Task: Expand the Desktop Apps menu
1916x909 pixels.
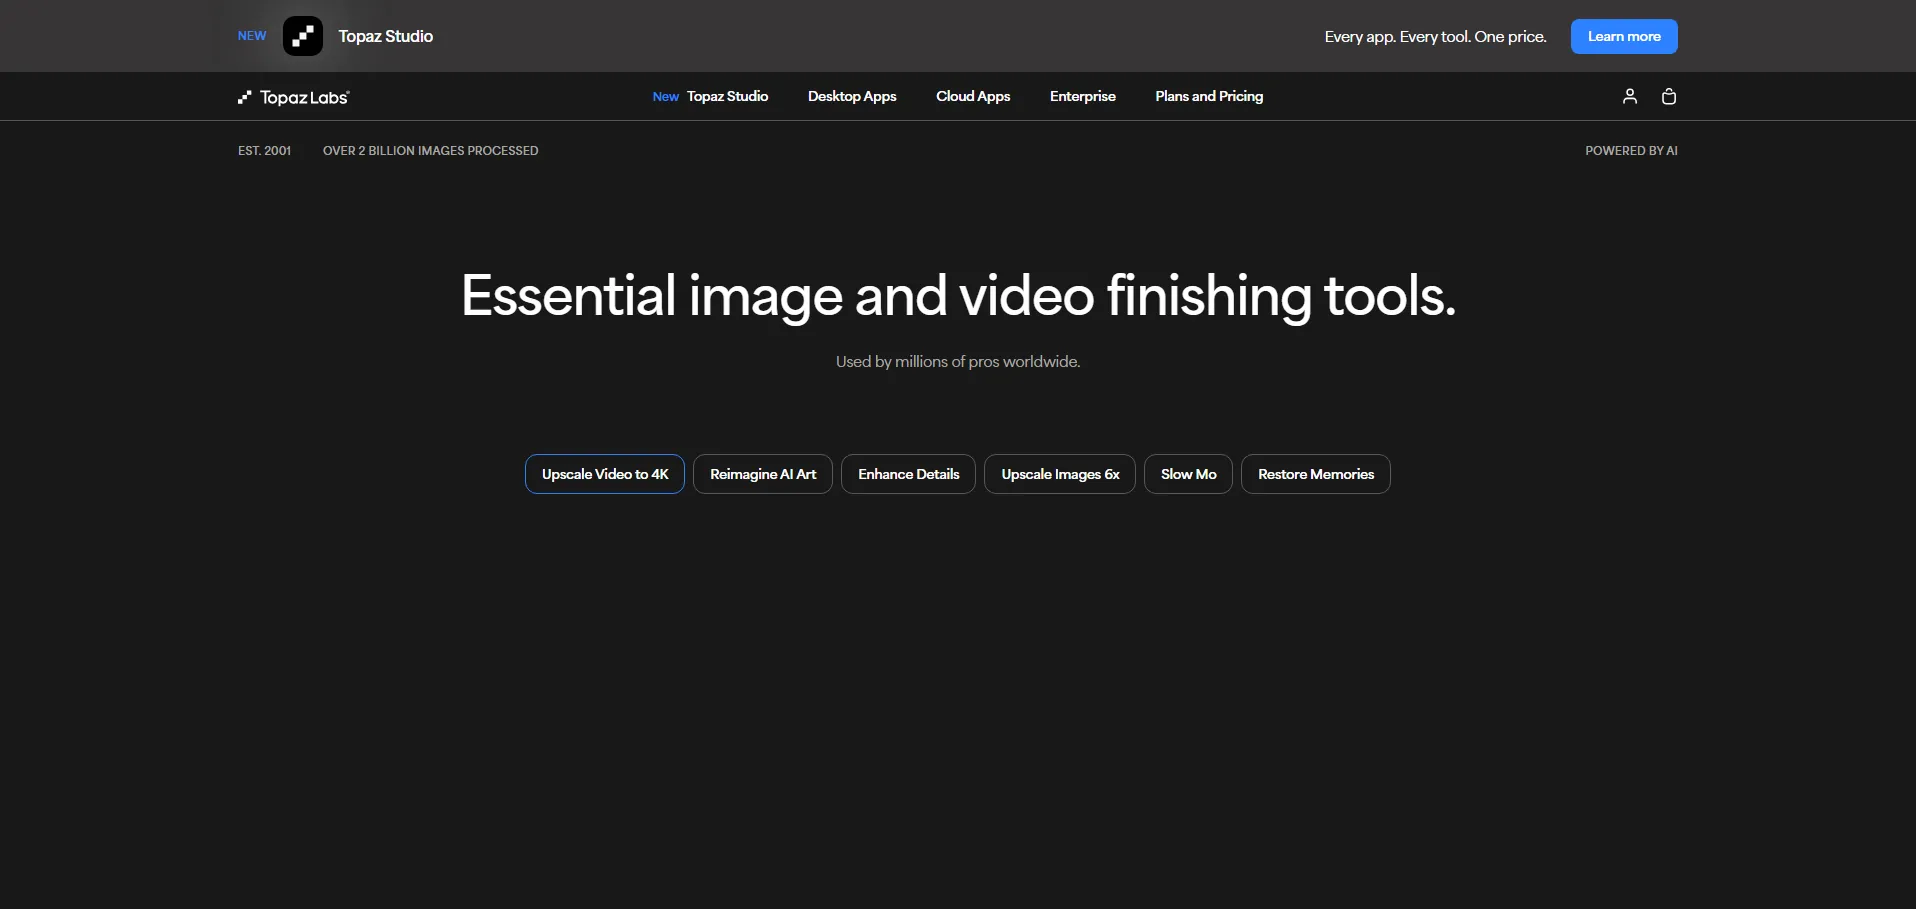Action: click(852, 96)
